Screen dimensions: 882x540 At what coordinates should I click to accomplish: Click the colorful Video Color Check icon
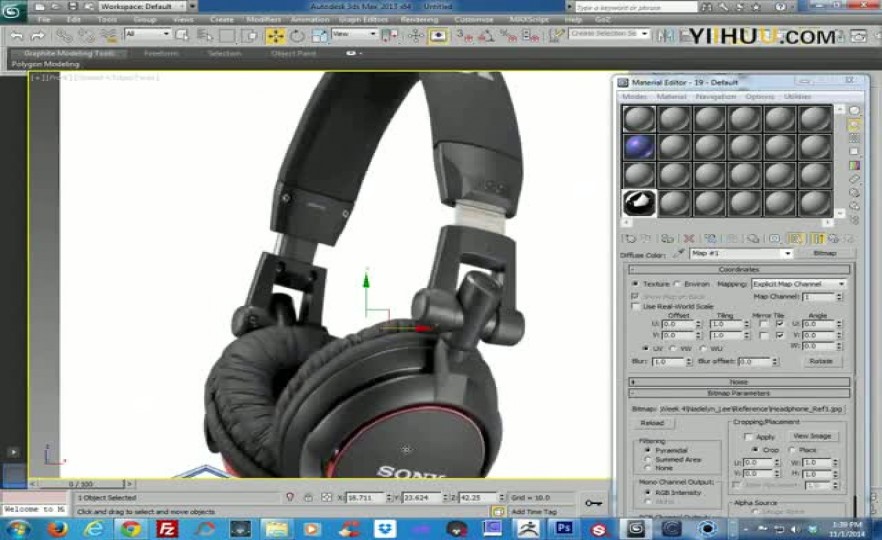(854, 165)
